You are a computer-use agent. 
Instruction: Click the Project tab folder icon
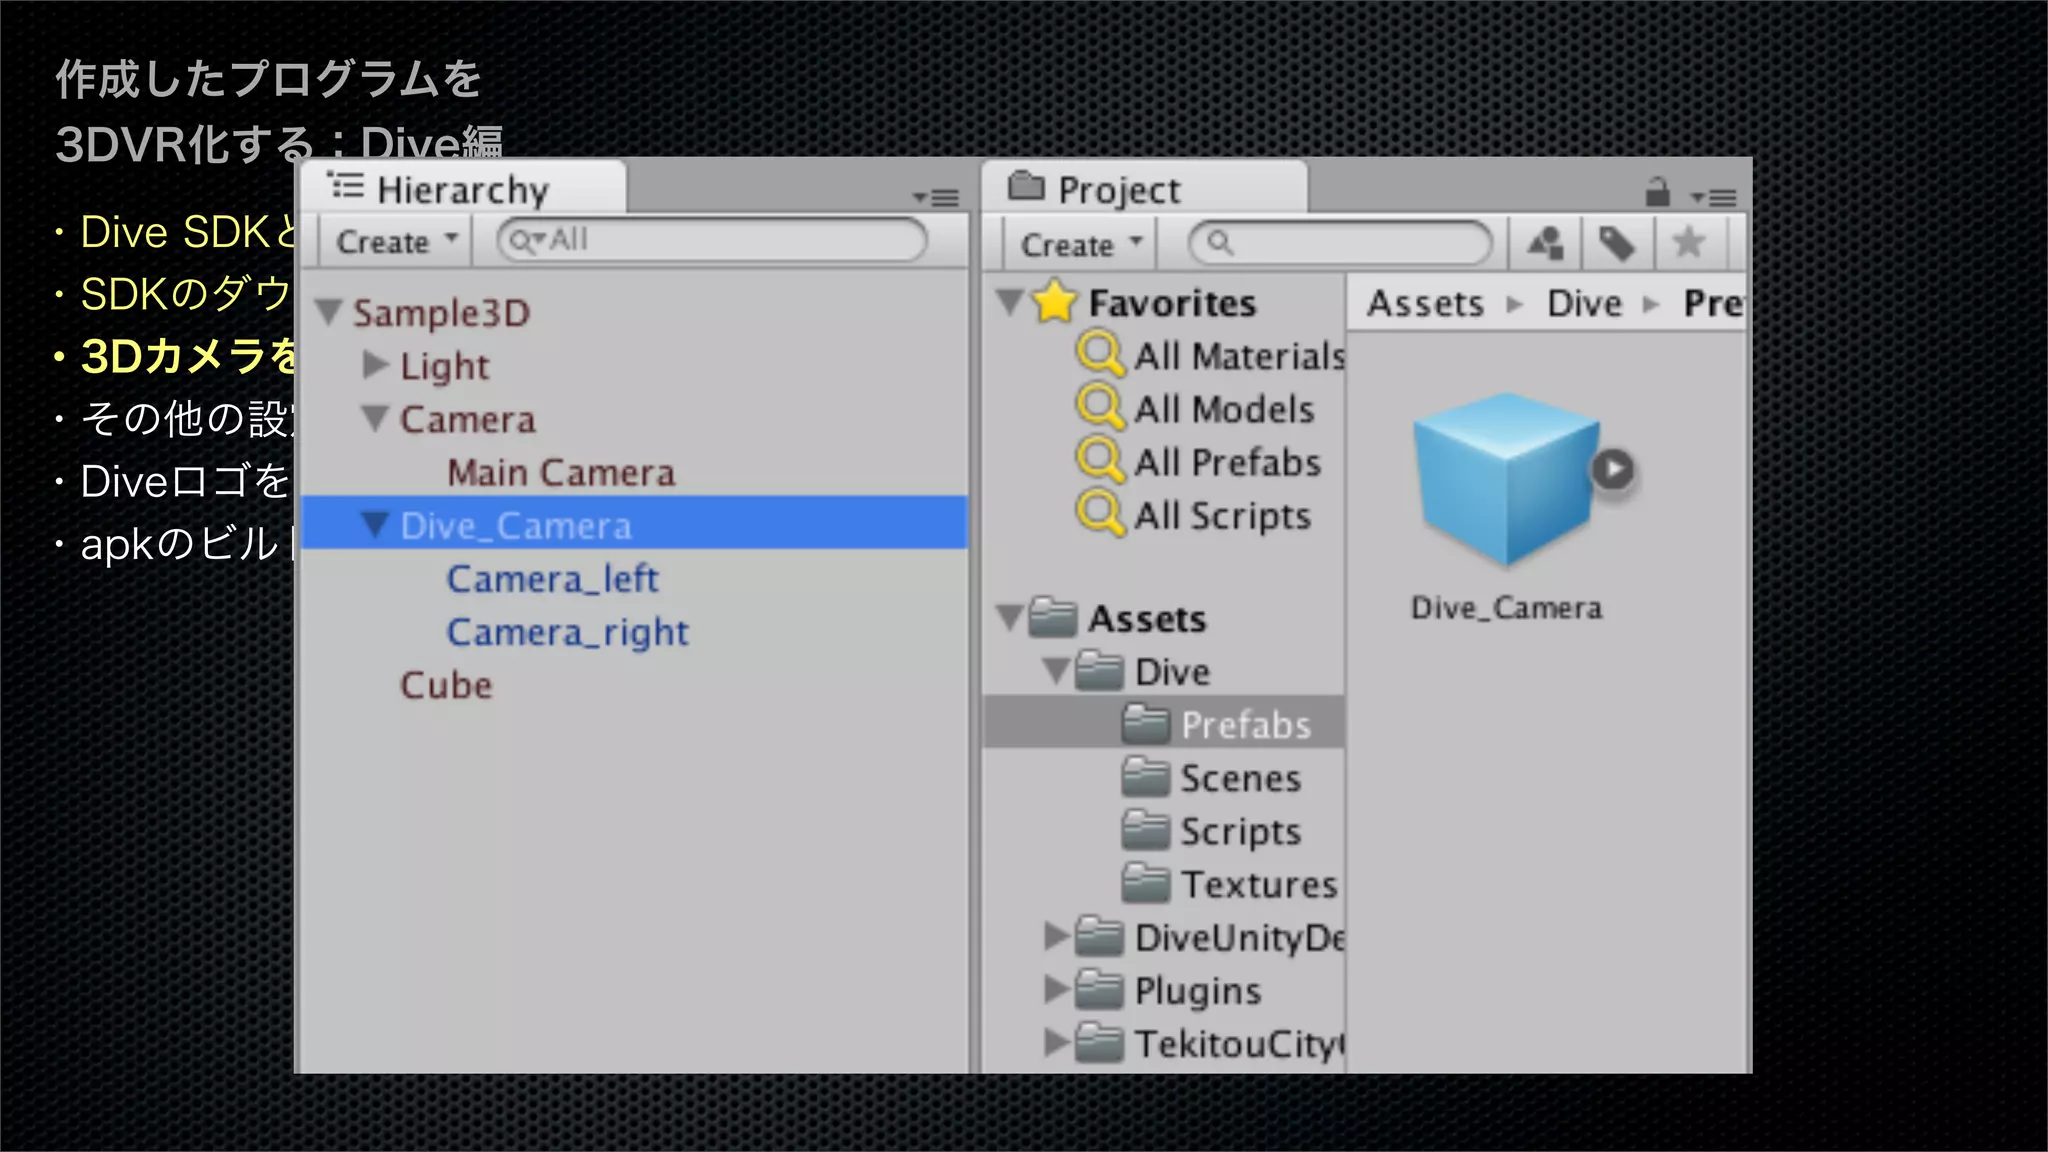coord(1026,185)
